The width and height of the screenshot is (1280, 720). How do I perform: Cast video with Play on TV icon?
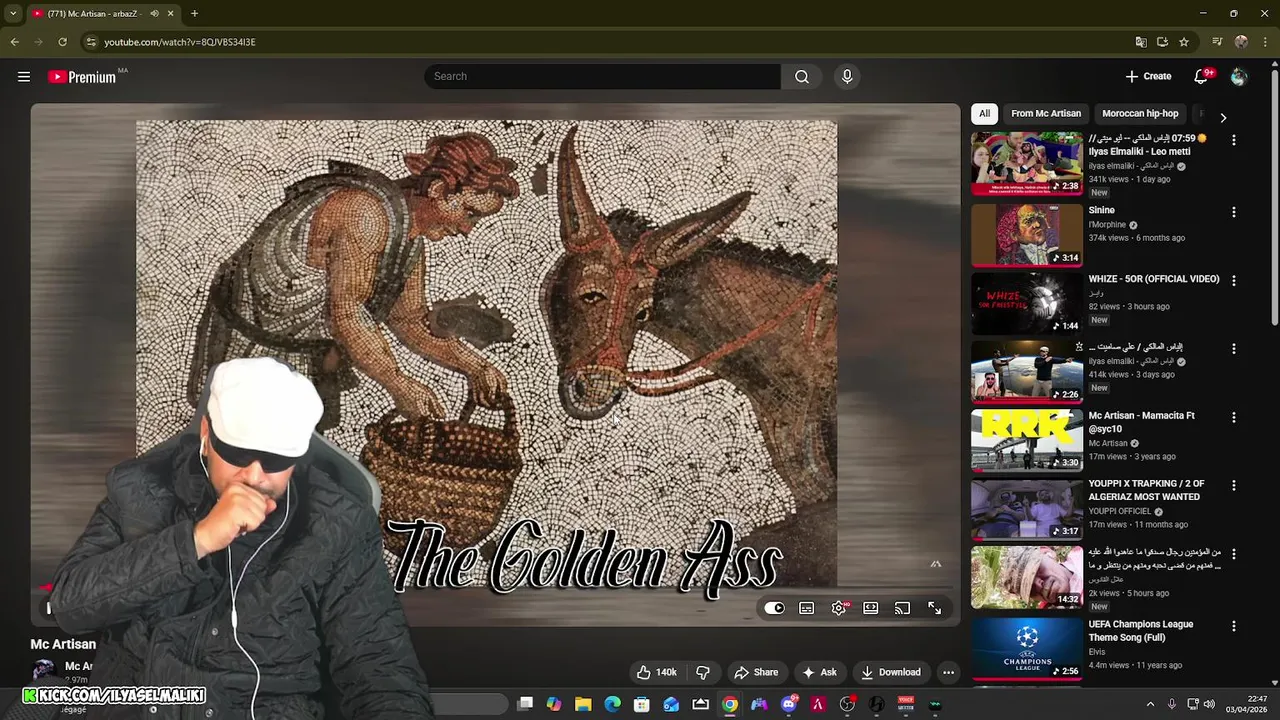point(902,608)
